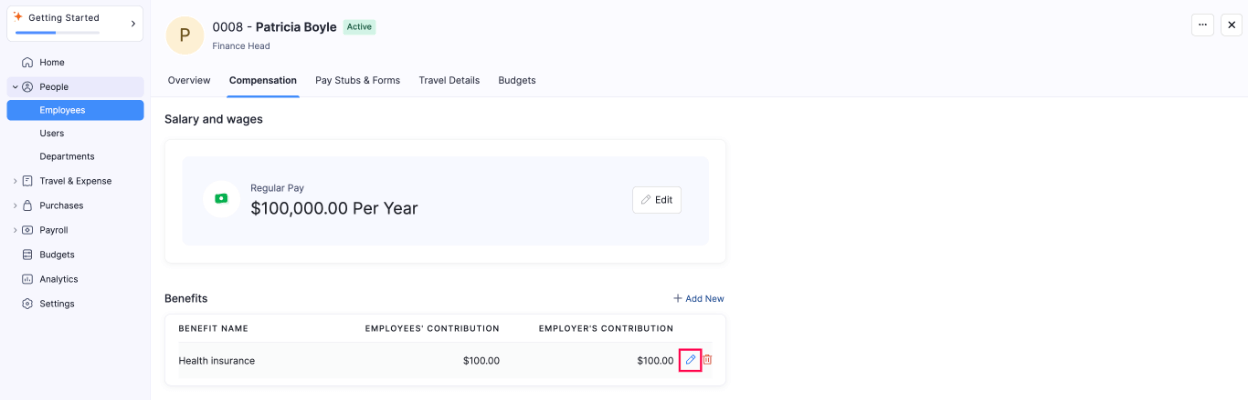1252x408 pixels.
Task: Edit the Health insurance benefit pencil icon
Action: (x=690, y=360)
